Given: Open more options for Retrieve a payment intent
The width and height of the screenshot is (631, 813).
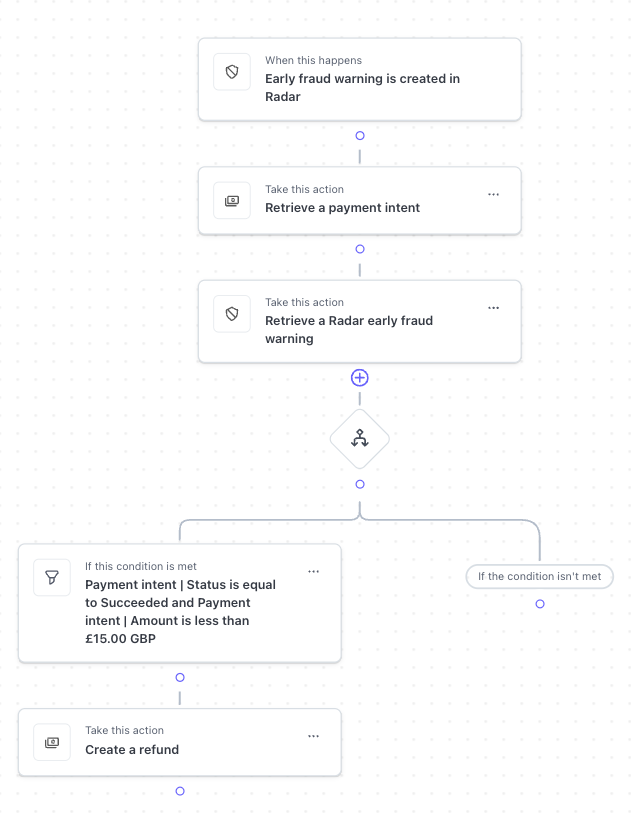Looking at the screenshot, I should [x=493, y=194].
